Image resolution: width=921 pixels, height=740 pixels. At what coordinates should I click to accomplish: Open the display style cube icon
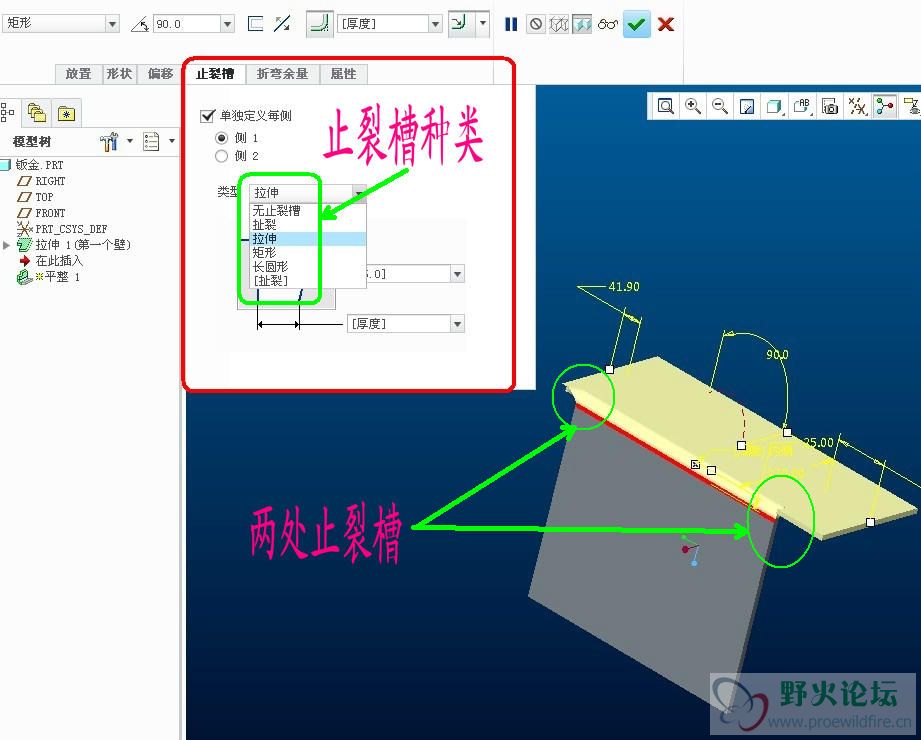tap(775, 106)
